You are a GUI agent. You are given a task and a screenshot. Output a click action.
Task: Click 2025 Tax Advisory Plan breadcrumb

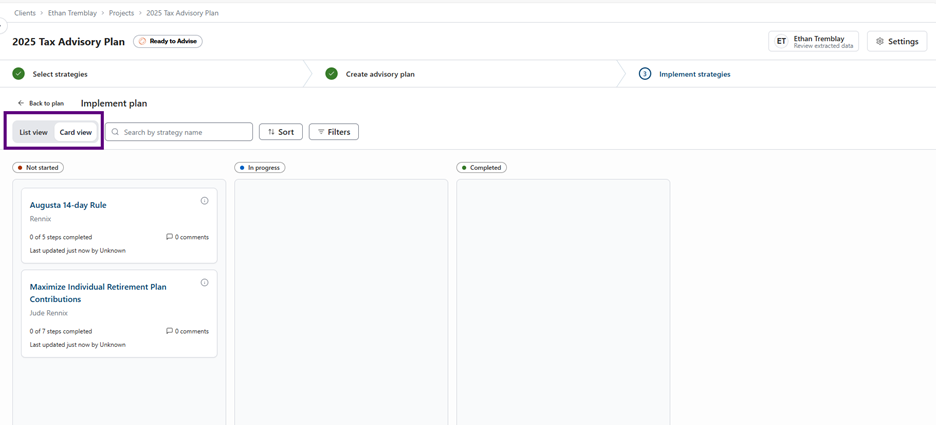(x=182, y=13)
